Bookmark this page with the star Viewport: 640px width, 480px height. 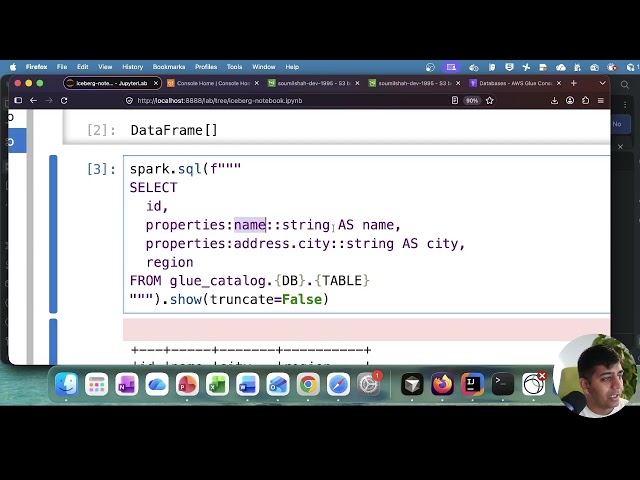(x=490, y=100)
